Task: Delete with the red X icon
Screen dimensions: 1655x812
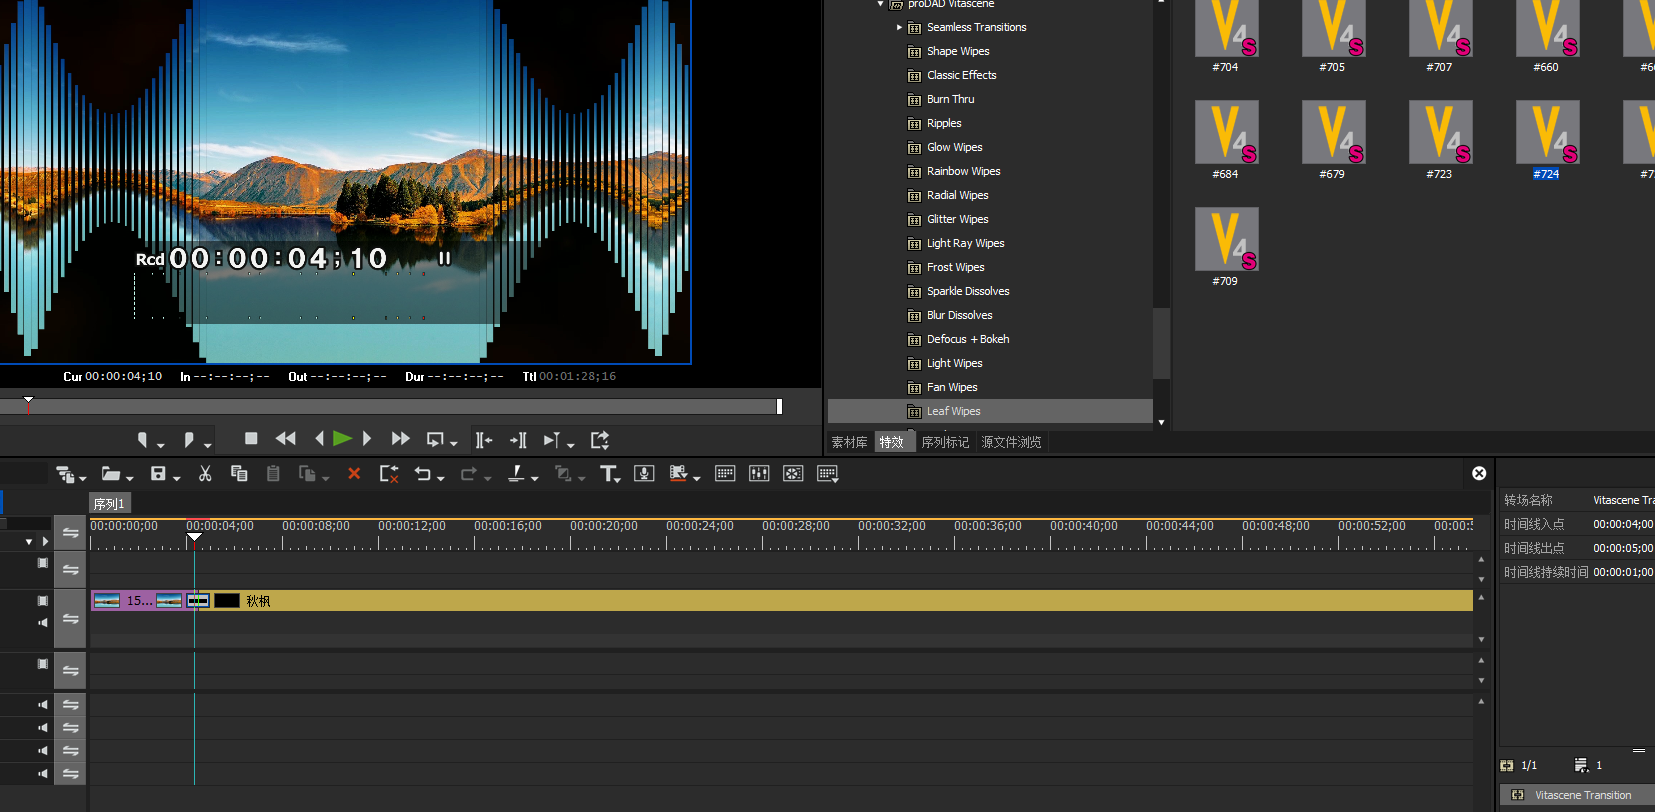Action: click(354, 474)
